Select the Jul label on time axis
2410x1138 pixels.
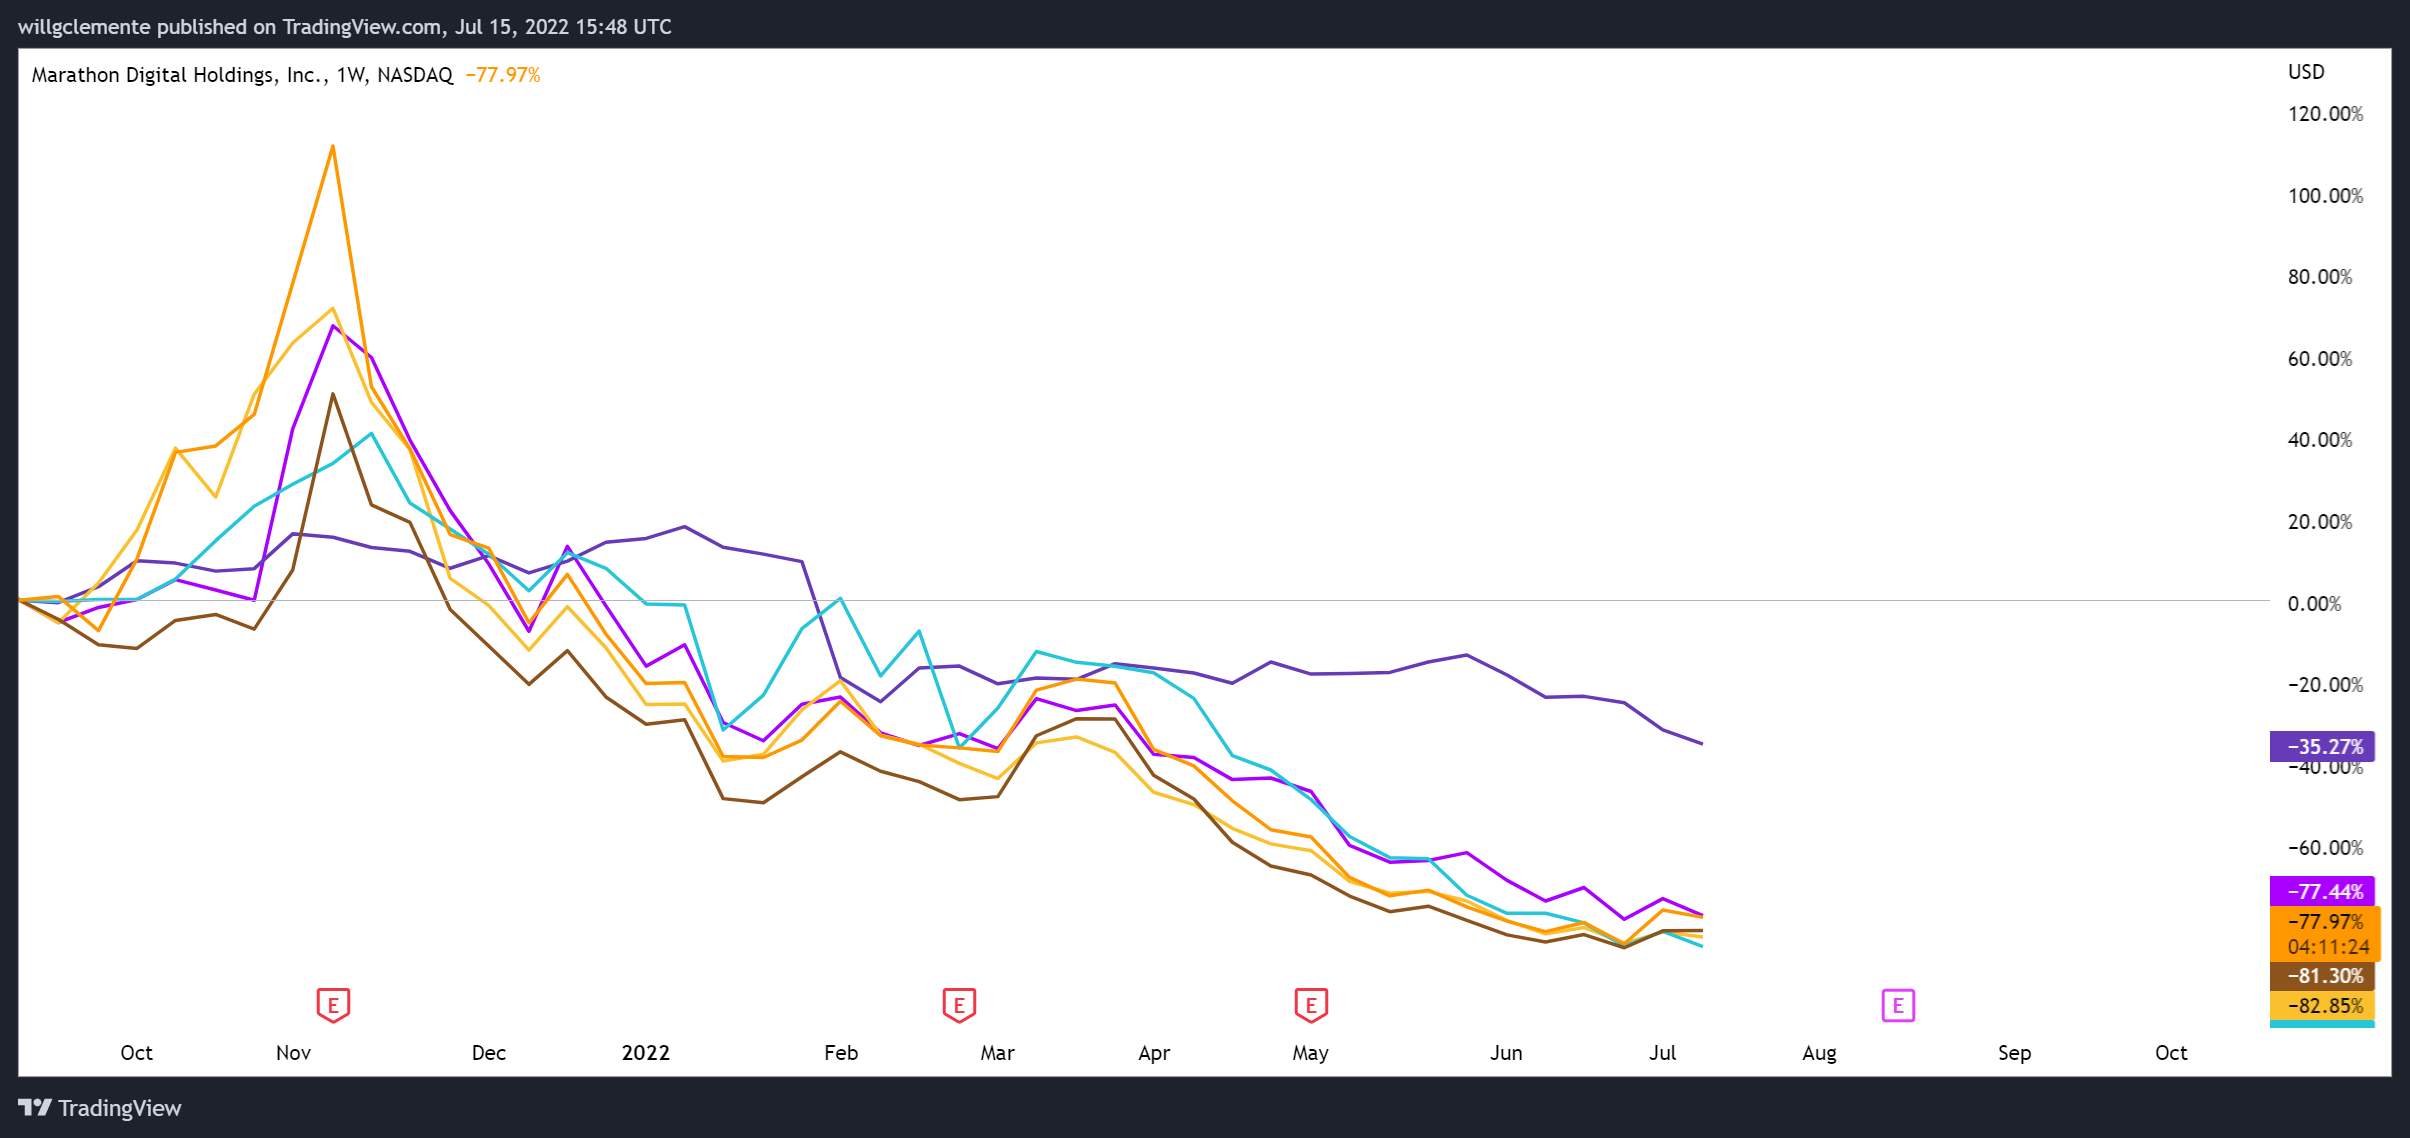pyautogui.click(x=1662, y=1052)
